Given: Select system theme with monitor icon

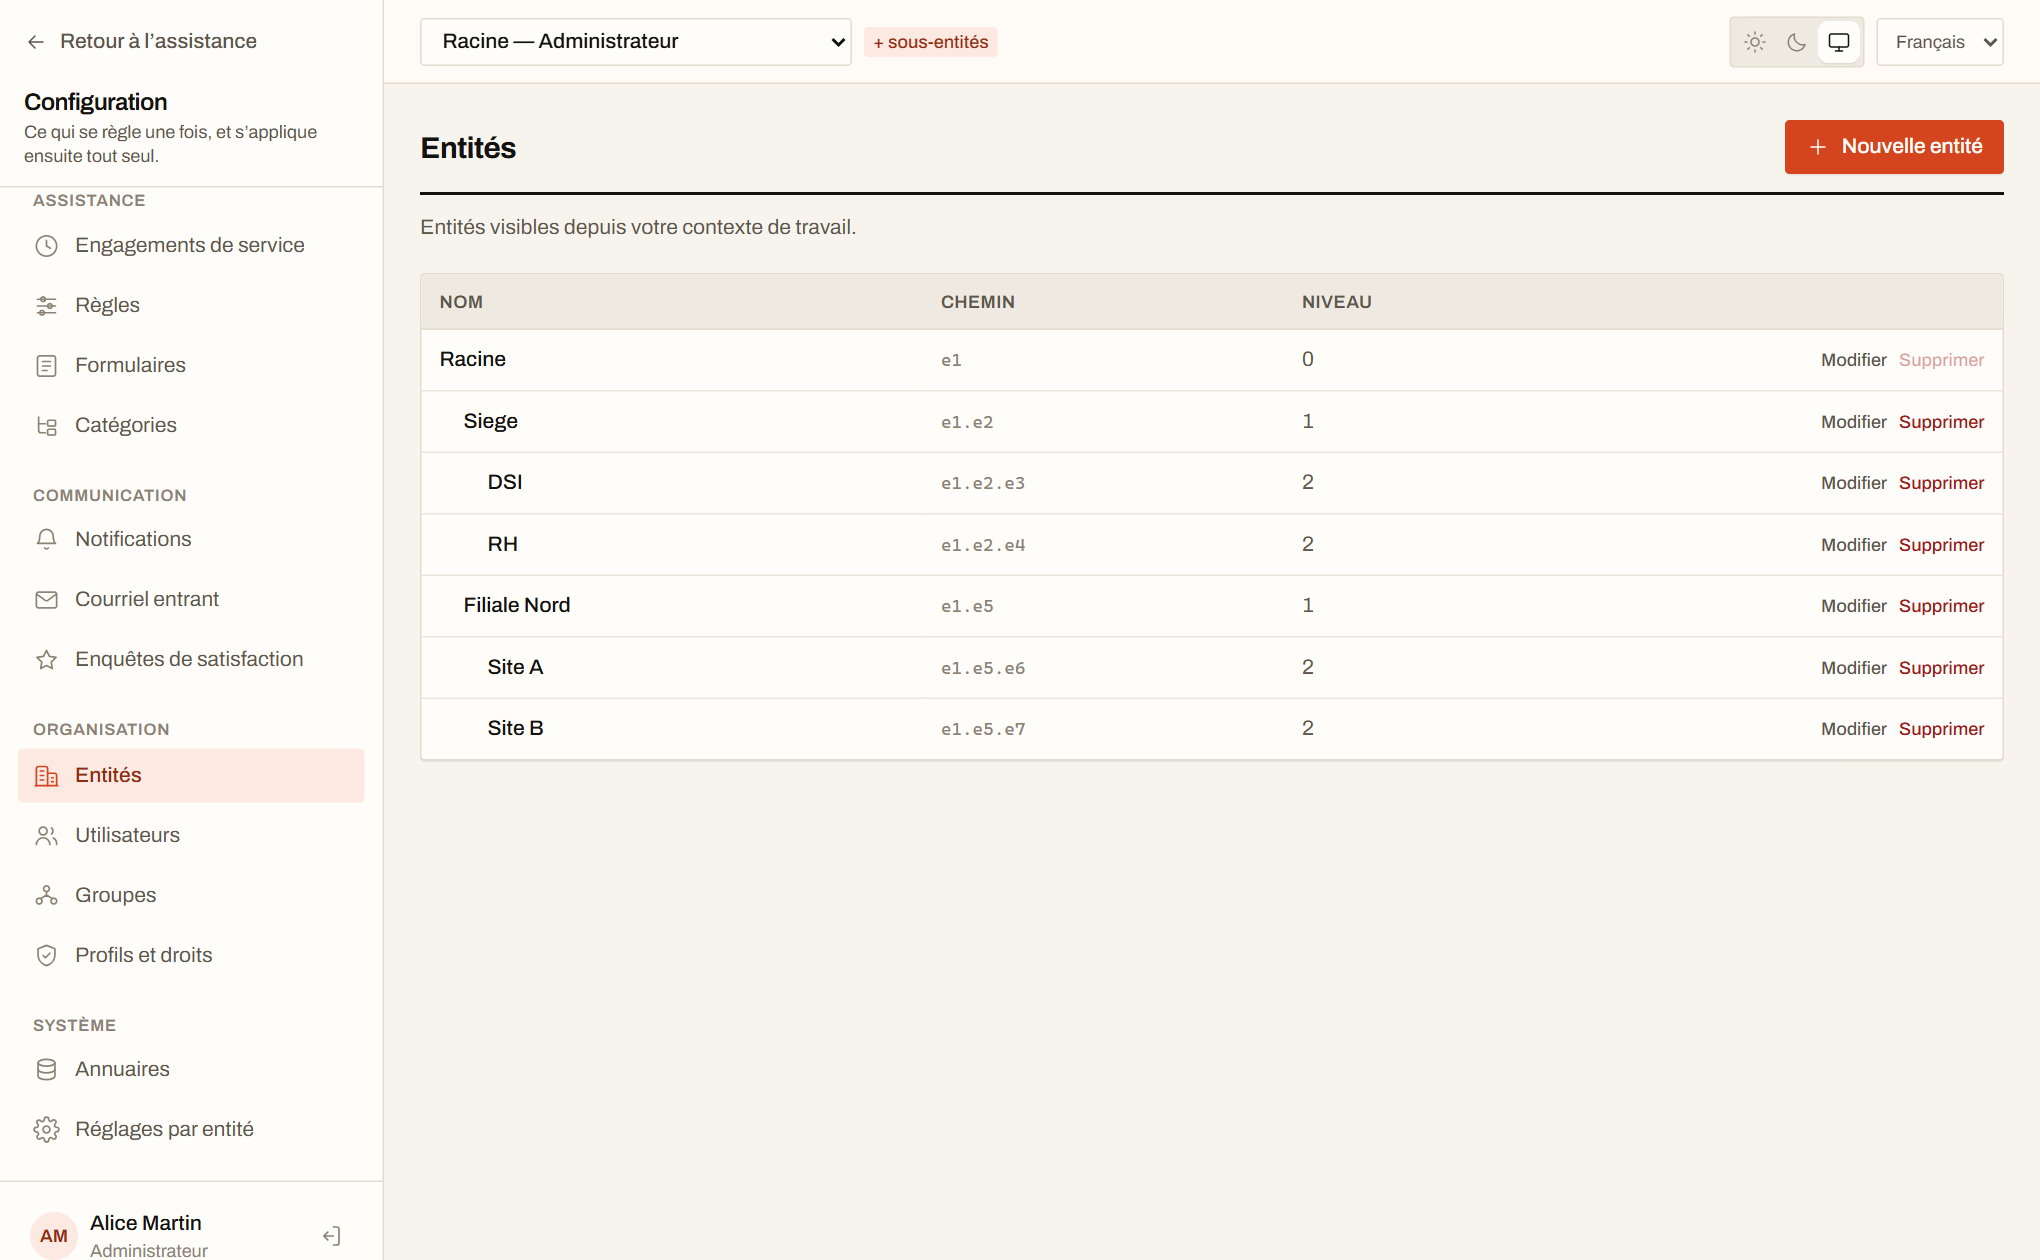Looking at the screenshot, I should click(x=1839, y=42).
